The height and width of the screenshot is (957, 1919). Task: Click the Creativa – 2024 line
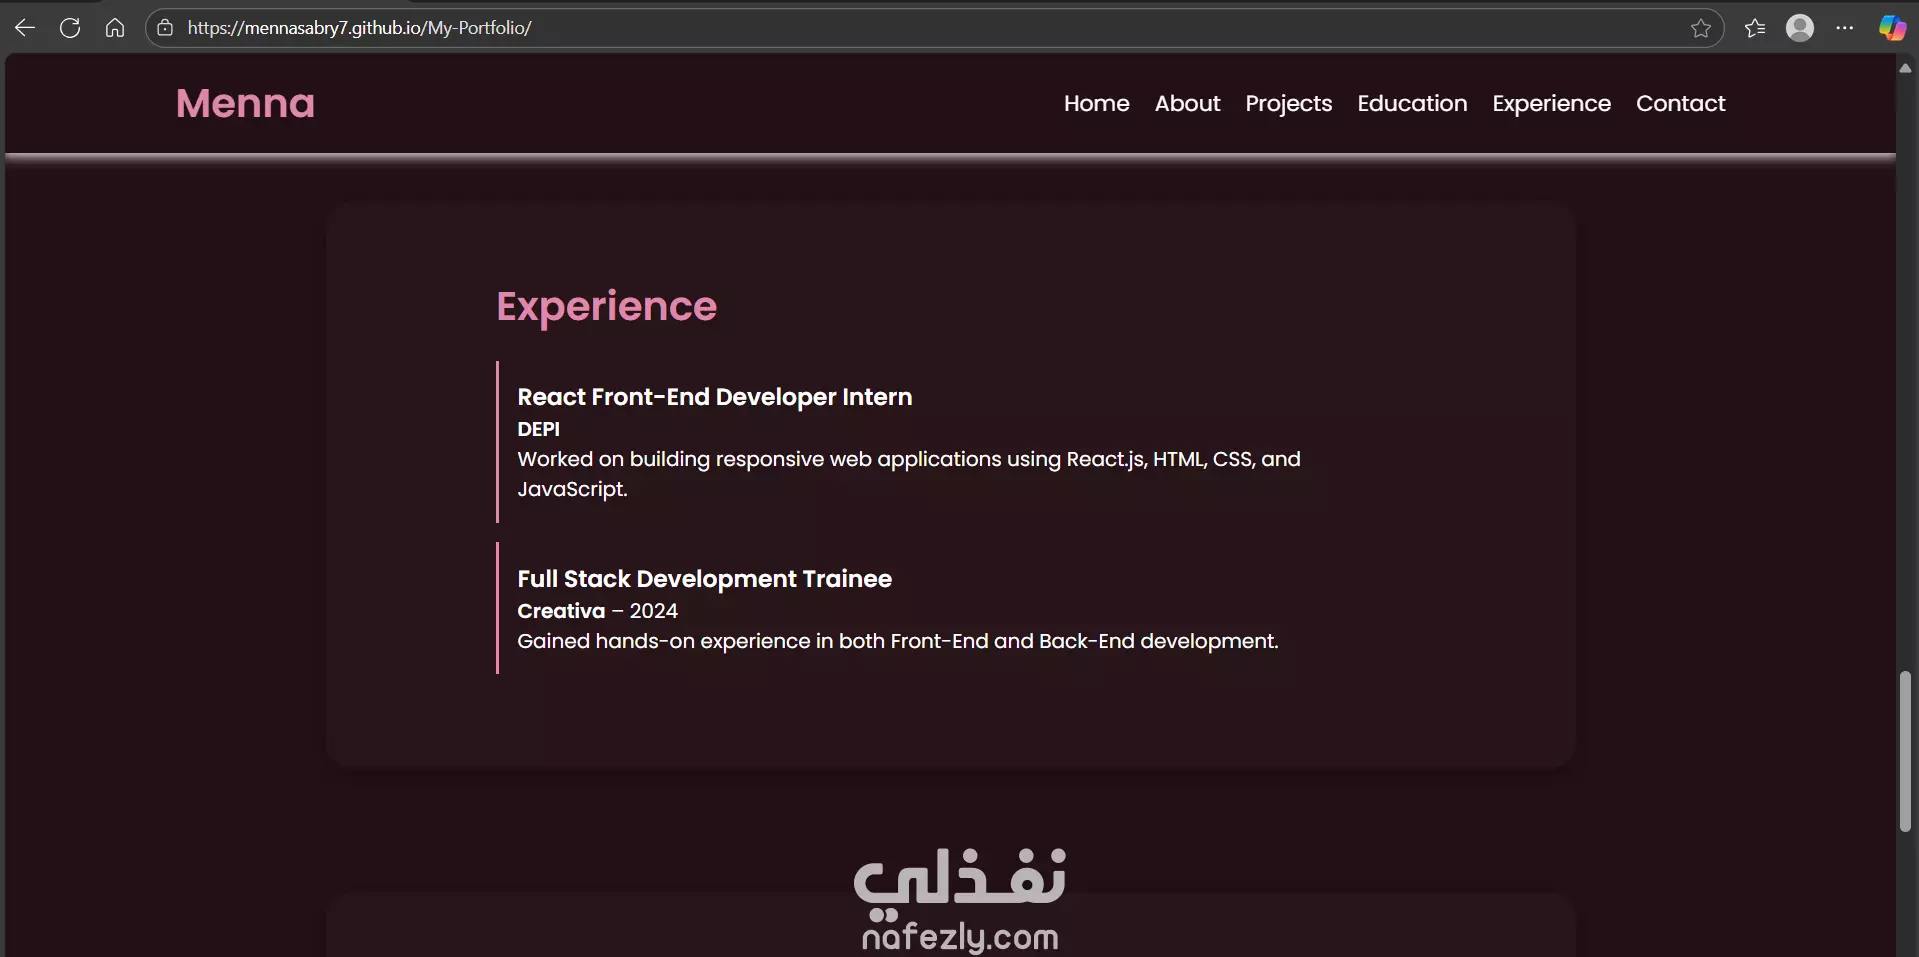[597, 611]
